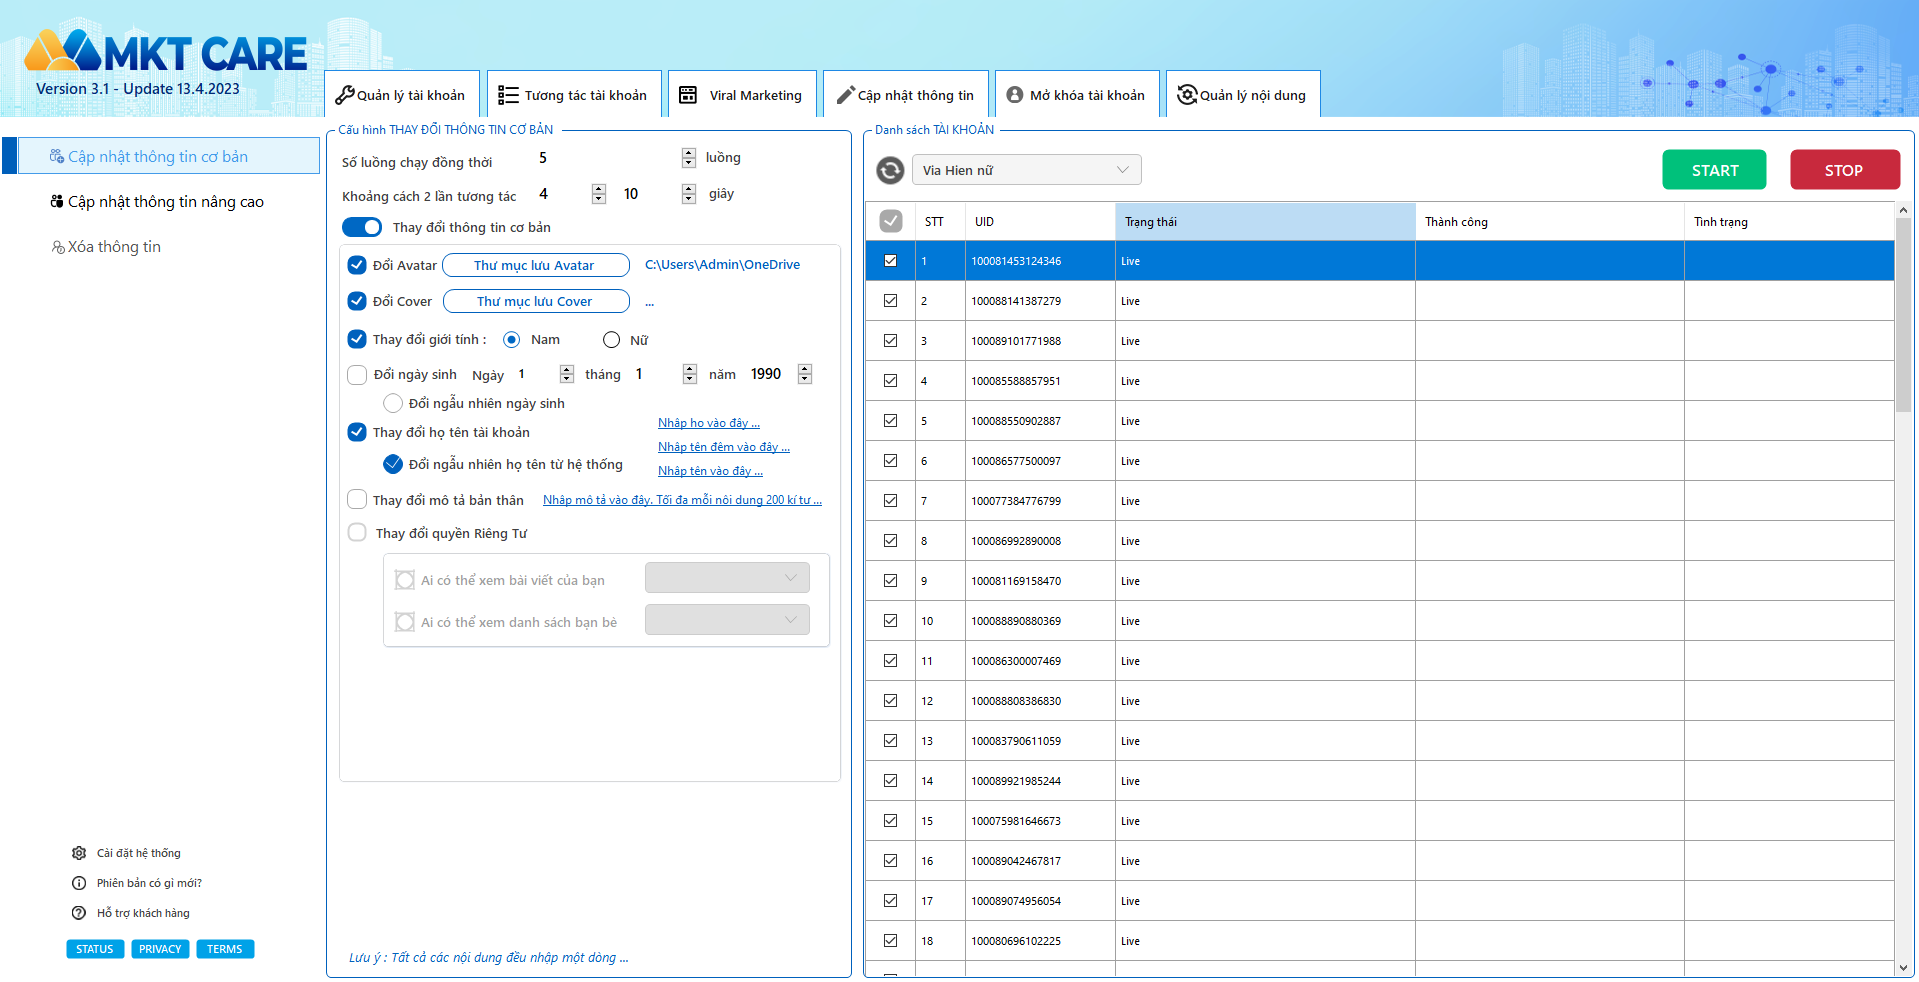Image resolution: width=1919 pixels, height=982 pixels.
Task: Click icon beside Cập nhật thông tin nâng cao
Action: pyautogui.click(x=57, y=202)
